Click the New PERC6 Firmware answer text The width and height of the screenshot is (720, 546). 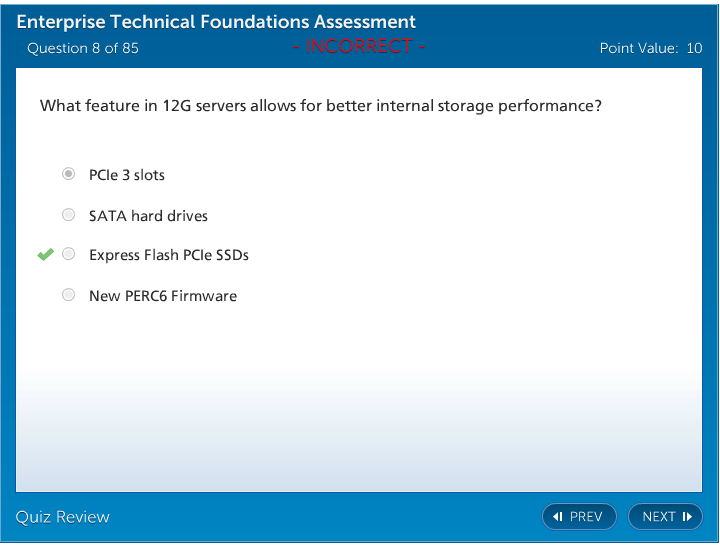click(x=163, y=296)
